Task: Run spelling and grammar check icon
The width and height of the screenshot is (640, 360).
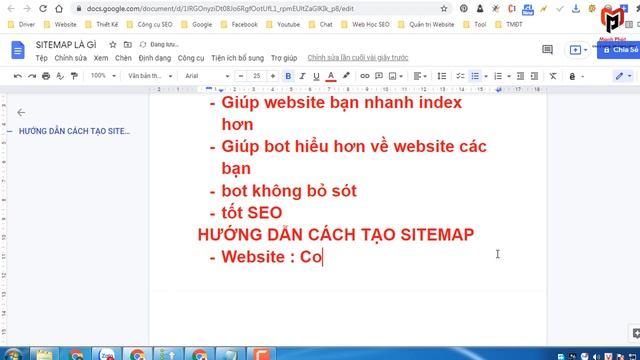Action: pos(60,76)
